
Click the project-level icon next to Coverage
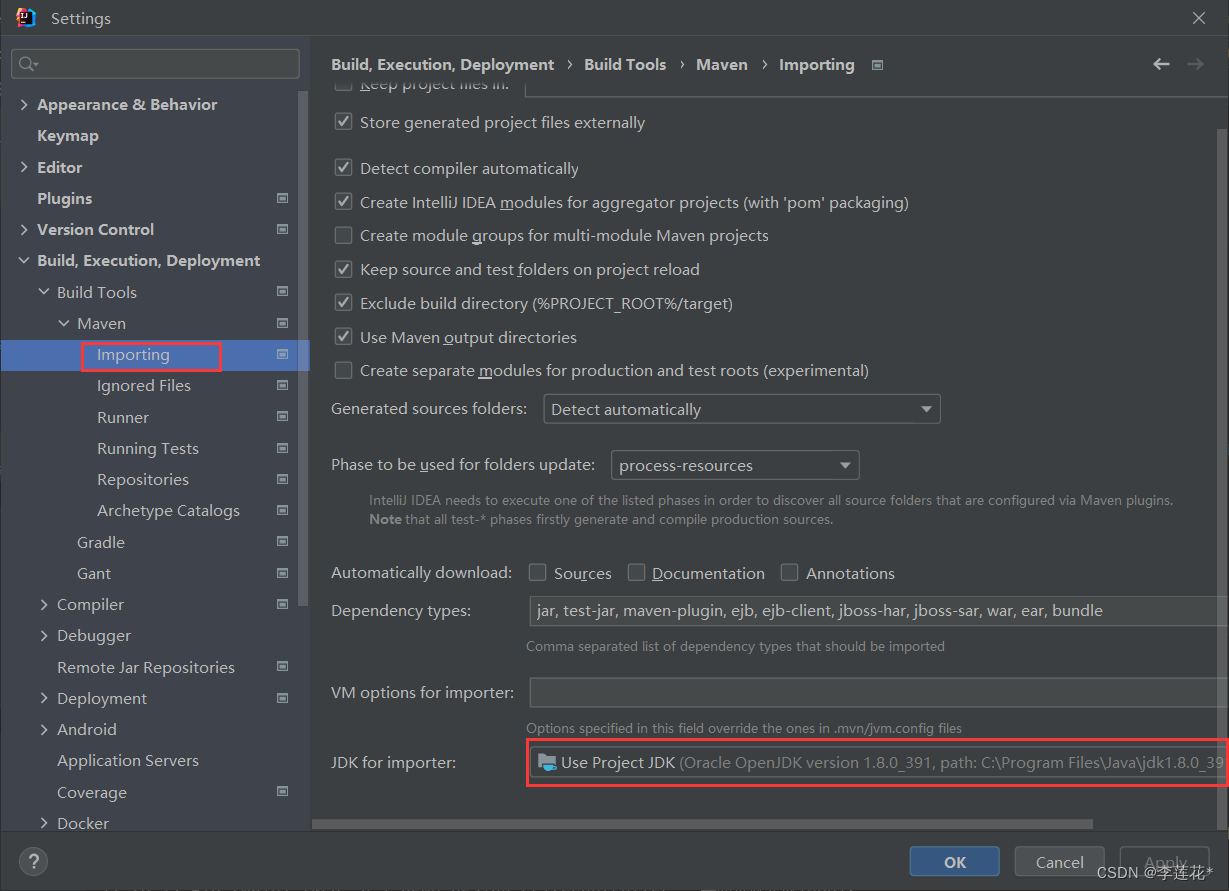click(x=283, y=792)
